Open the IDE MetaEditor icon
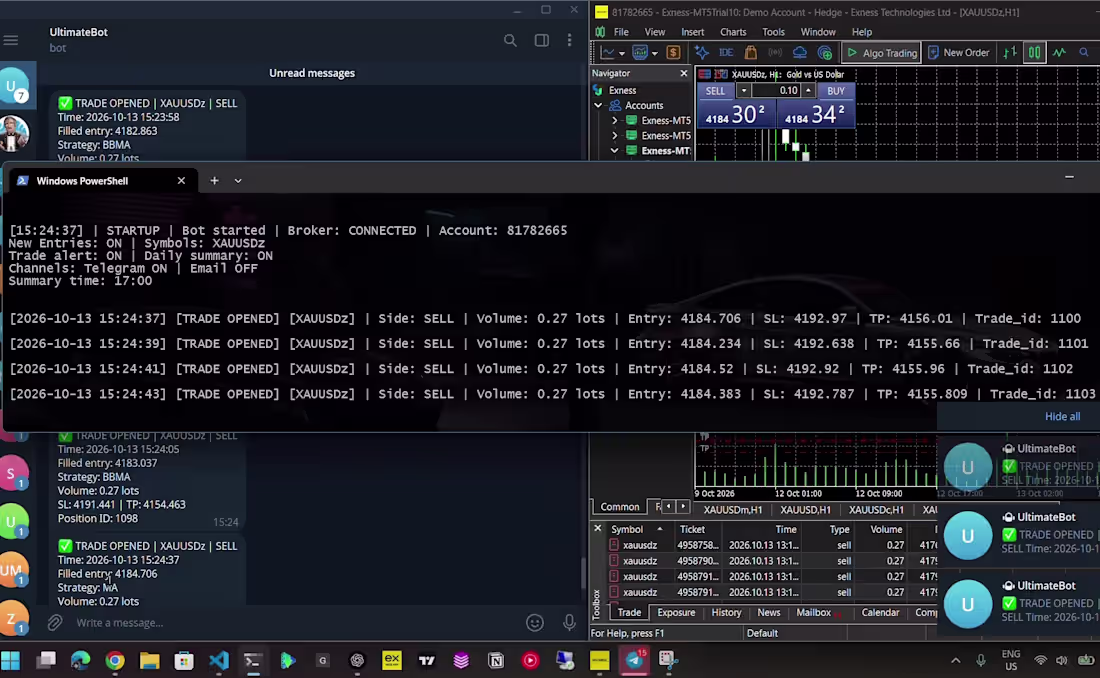 (x=726, y=53)
